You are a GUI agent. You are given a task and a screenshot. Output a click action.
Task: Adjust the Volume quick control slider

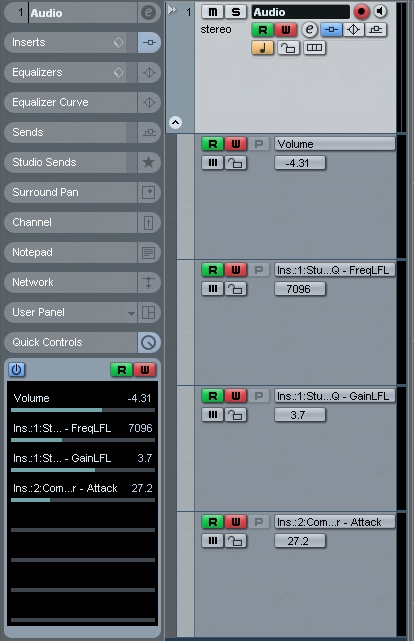83,410
